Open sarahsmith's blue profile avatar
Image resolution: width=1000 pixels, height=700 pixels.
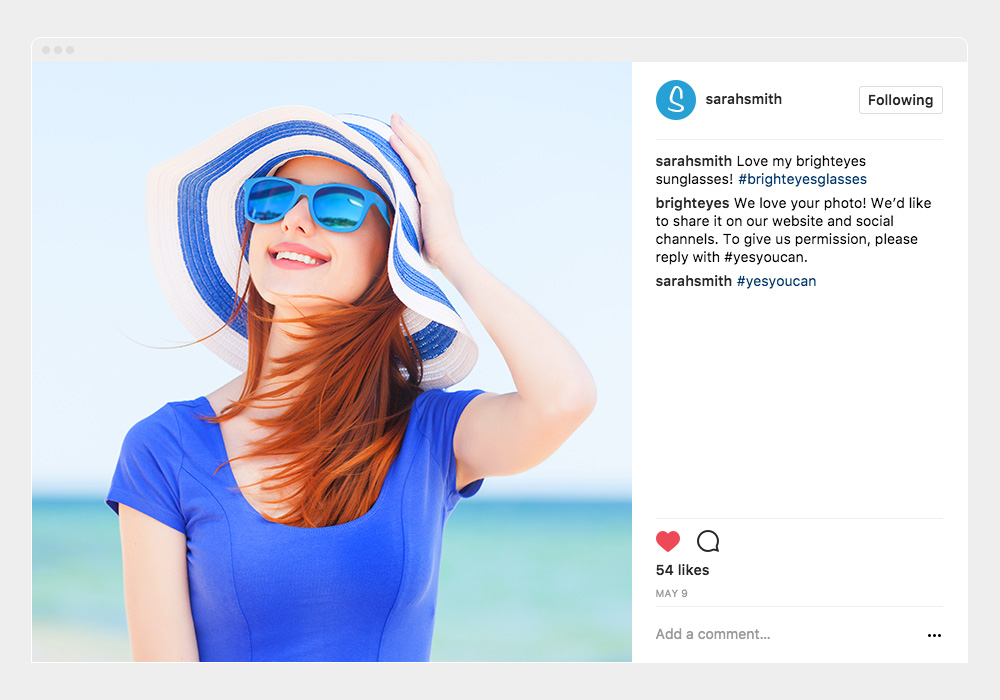tap(676, 100)
